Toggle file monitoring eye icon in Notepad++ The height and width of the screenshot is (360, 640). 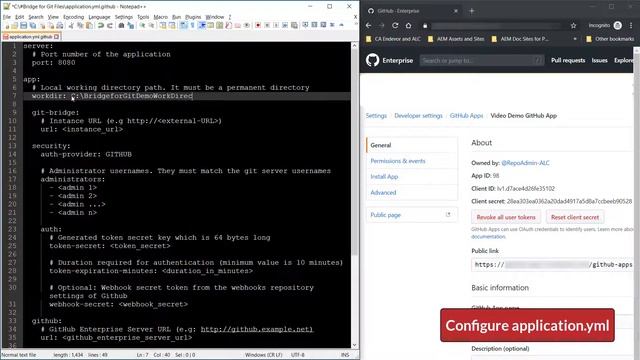[247, 25]
